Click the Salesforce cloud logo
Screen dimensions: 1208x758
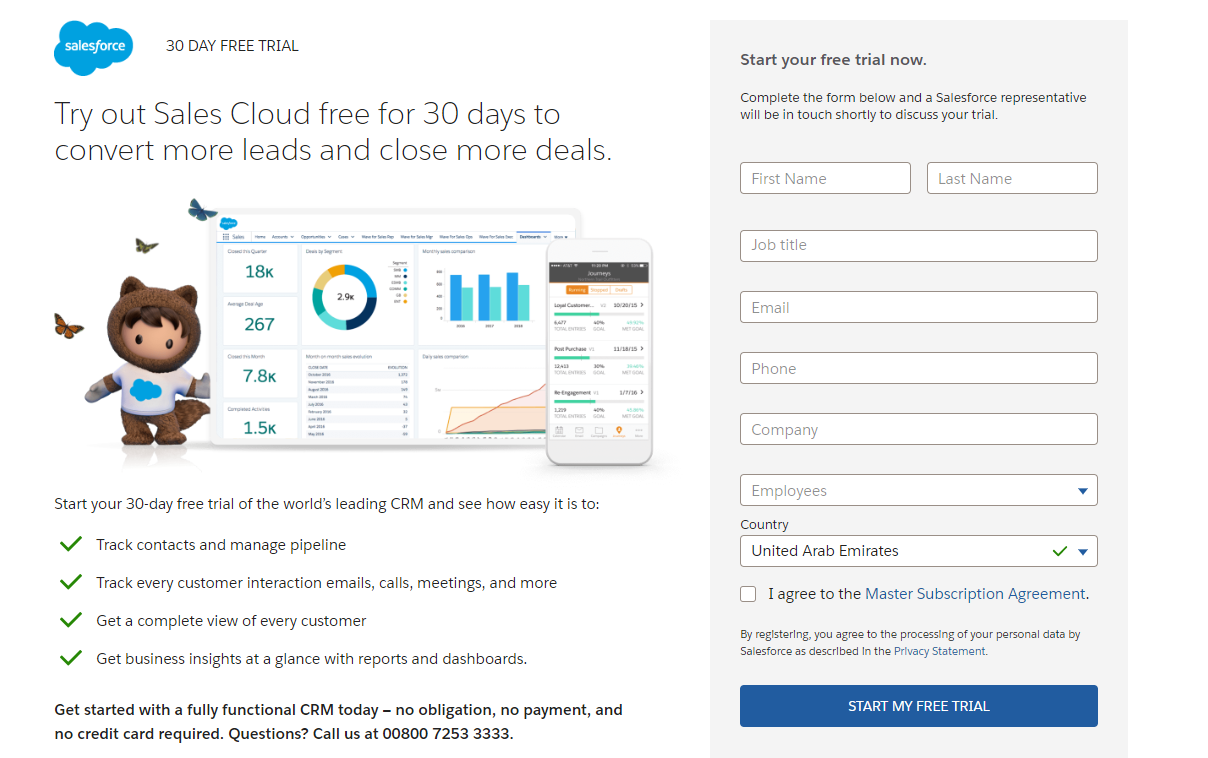pyautogui.click(x=93, y=46)
